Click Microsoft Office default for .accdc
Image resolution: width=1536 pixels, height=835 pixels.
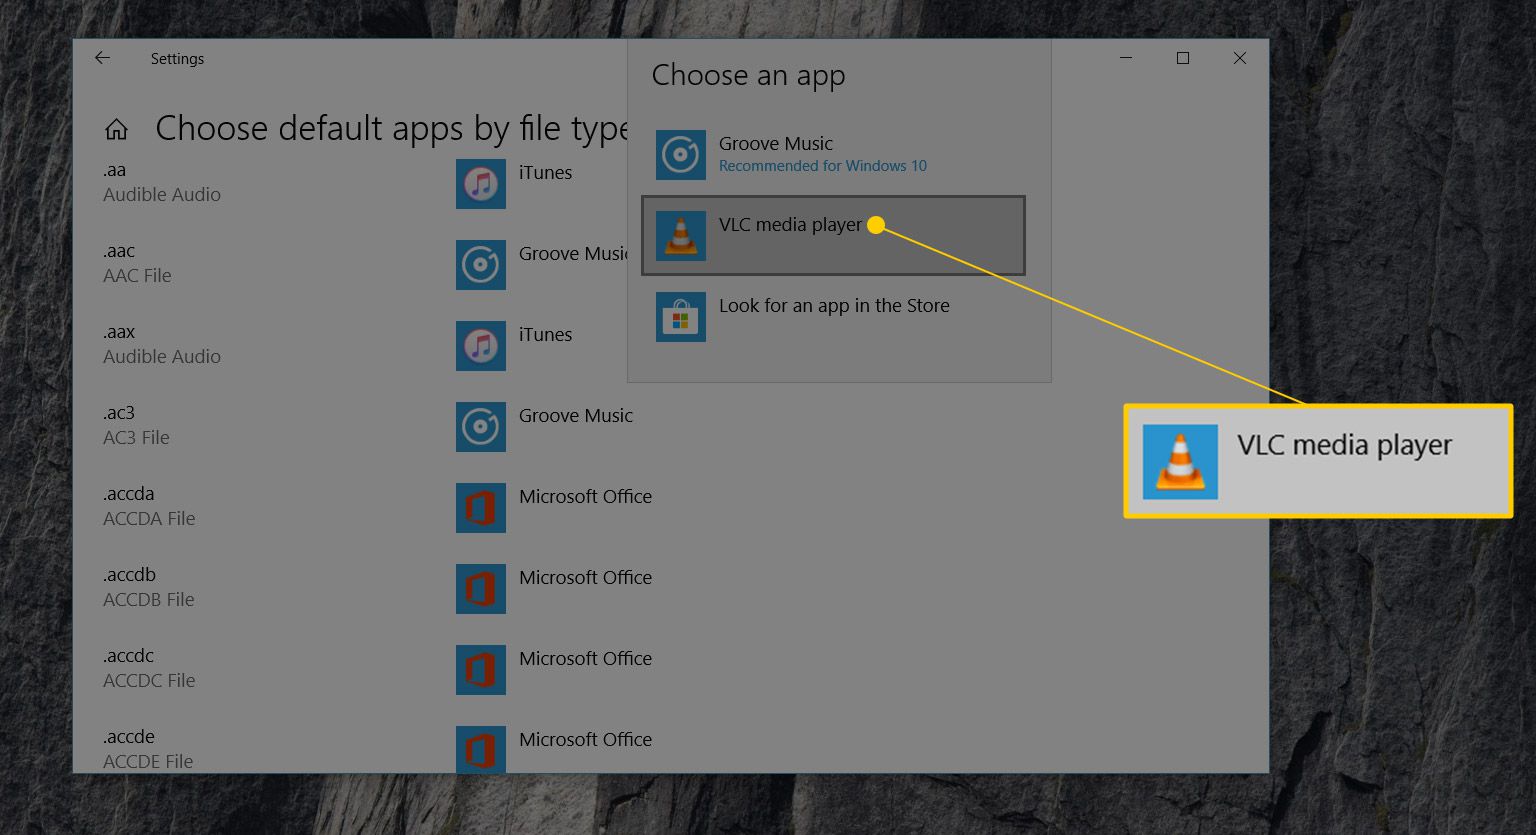point(585,658)
